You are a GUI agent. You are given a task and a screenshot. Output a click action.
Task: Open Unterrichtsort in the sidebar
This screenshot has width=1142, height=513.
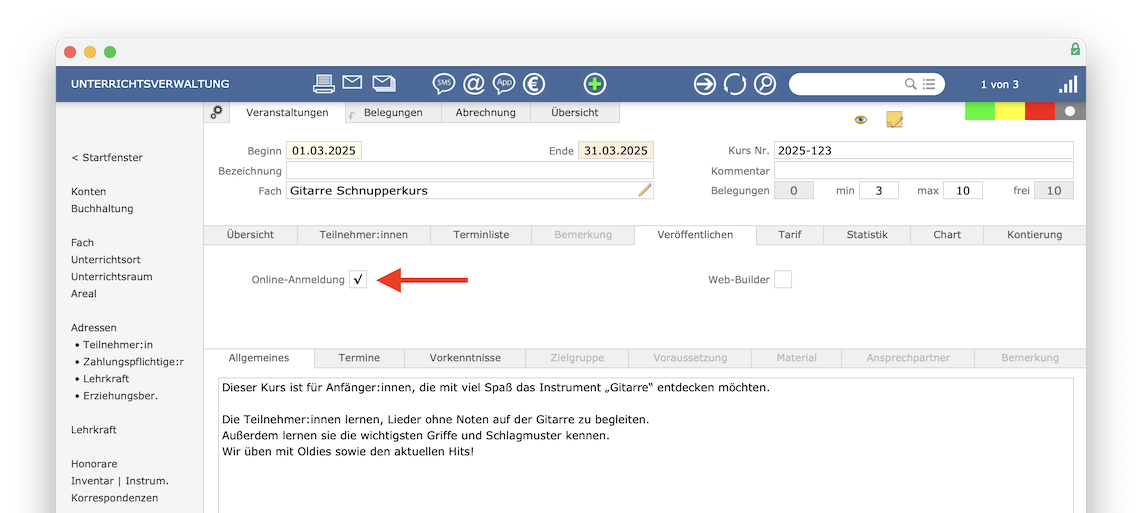click(x=106, y=259)
